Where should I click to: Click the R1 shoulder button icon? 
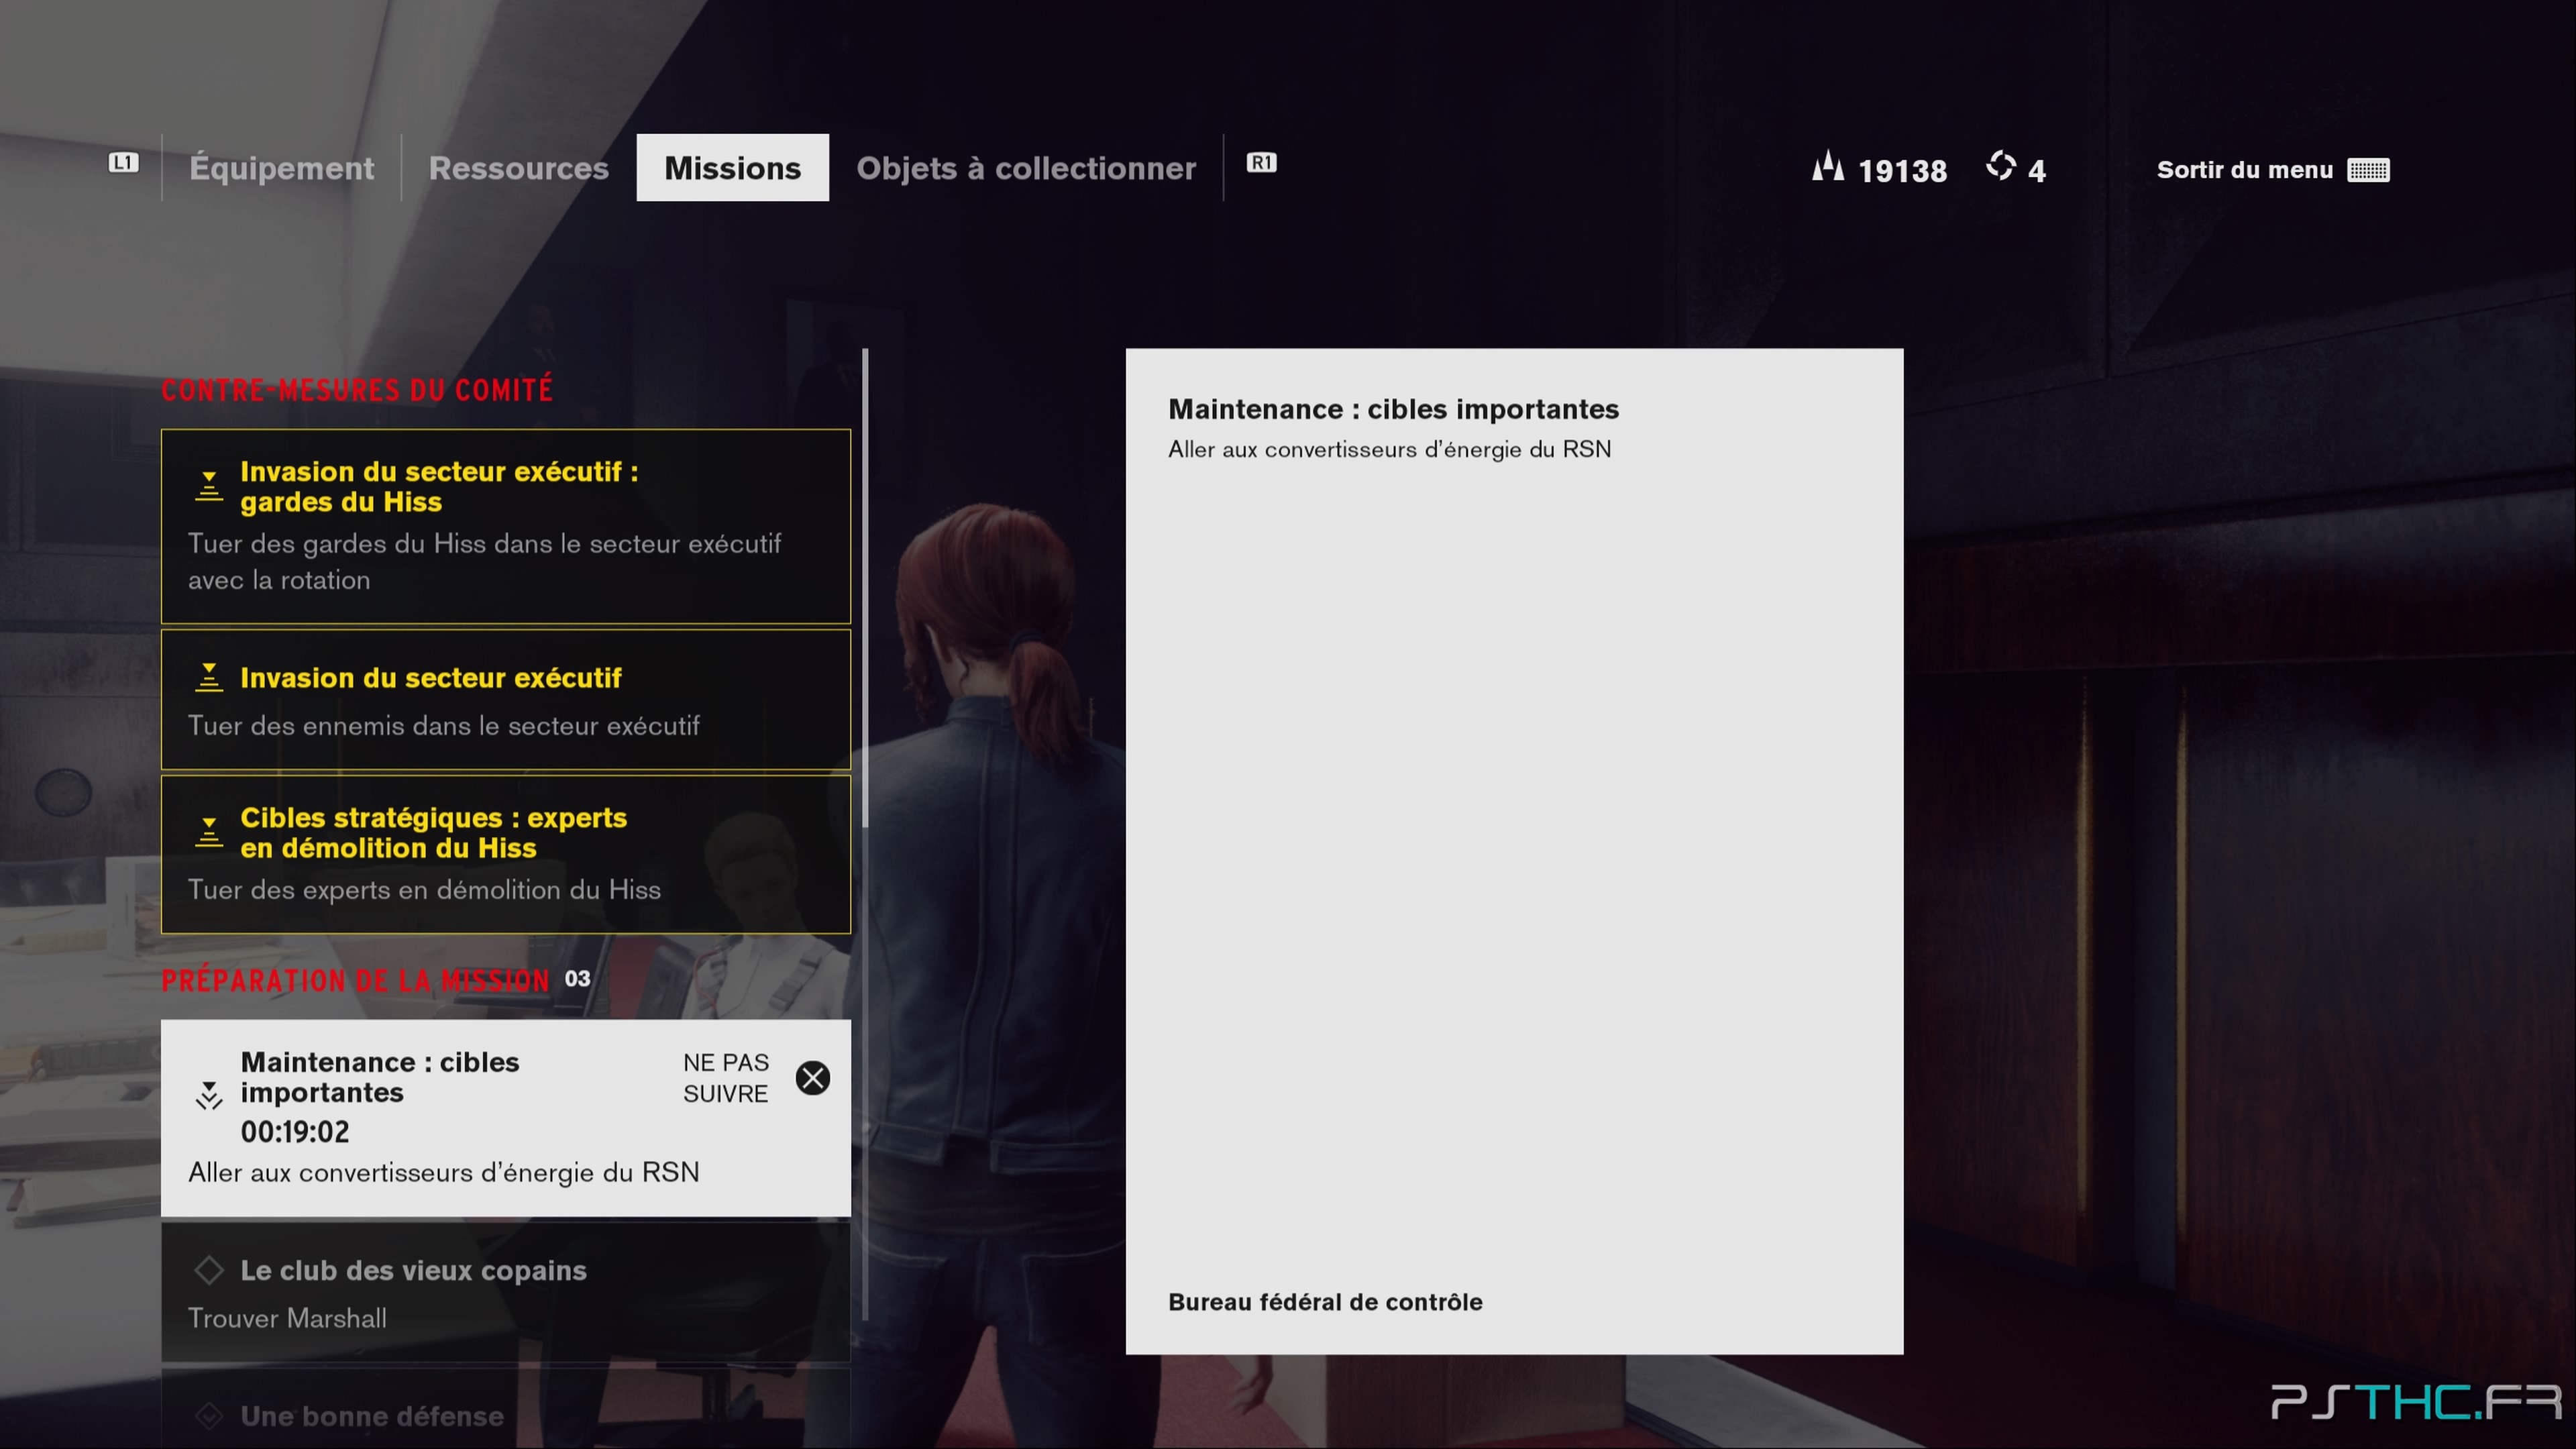(1261, 163)
